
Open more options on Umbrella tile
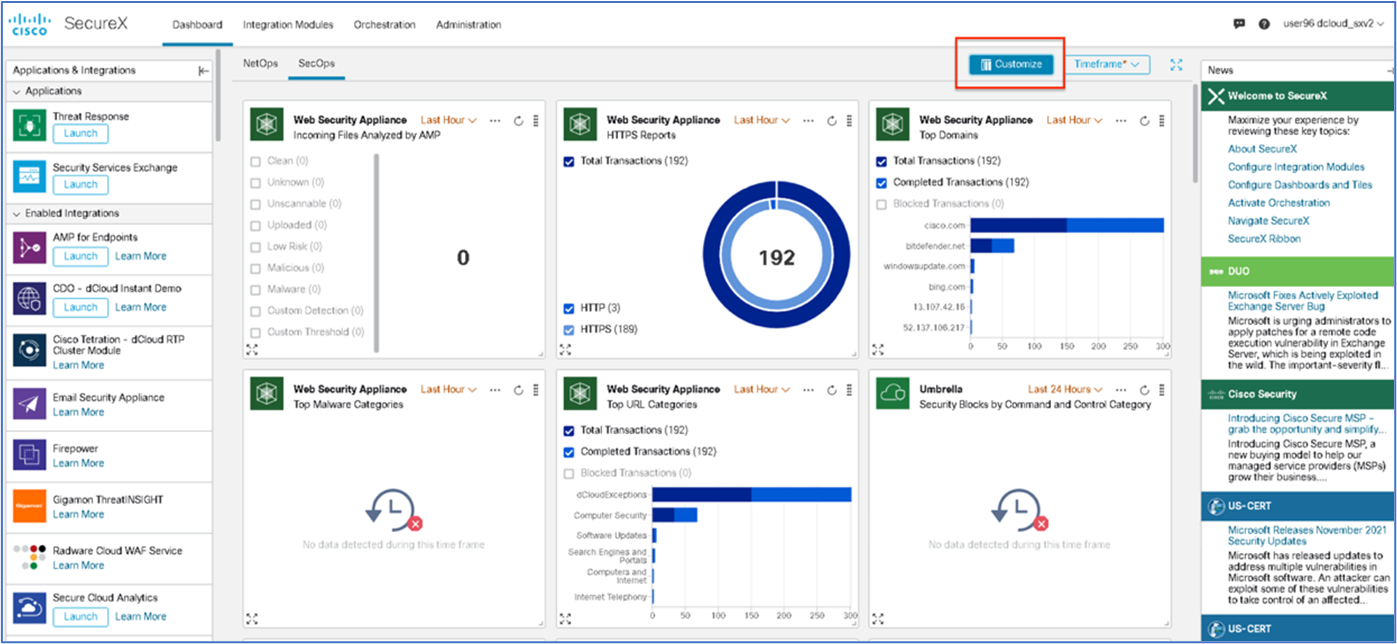click(1122, 390)
